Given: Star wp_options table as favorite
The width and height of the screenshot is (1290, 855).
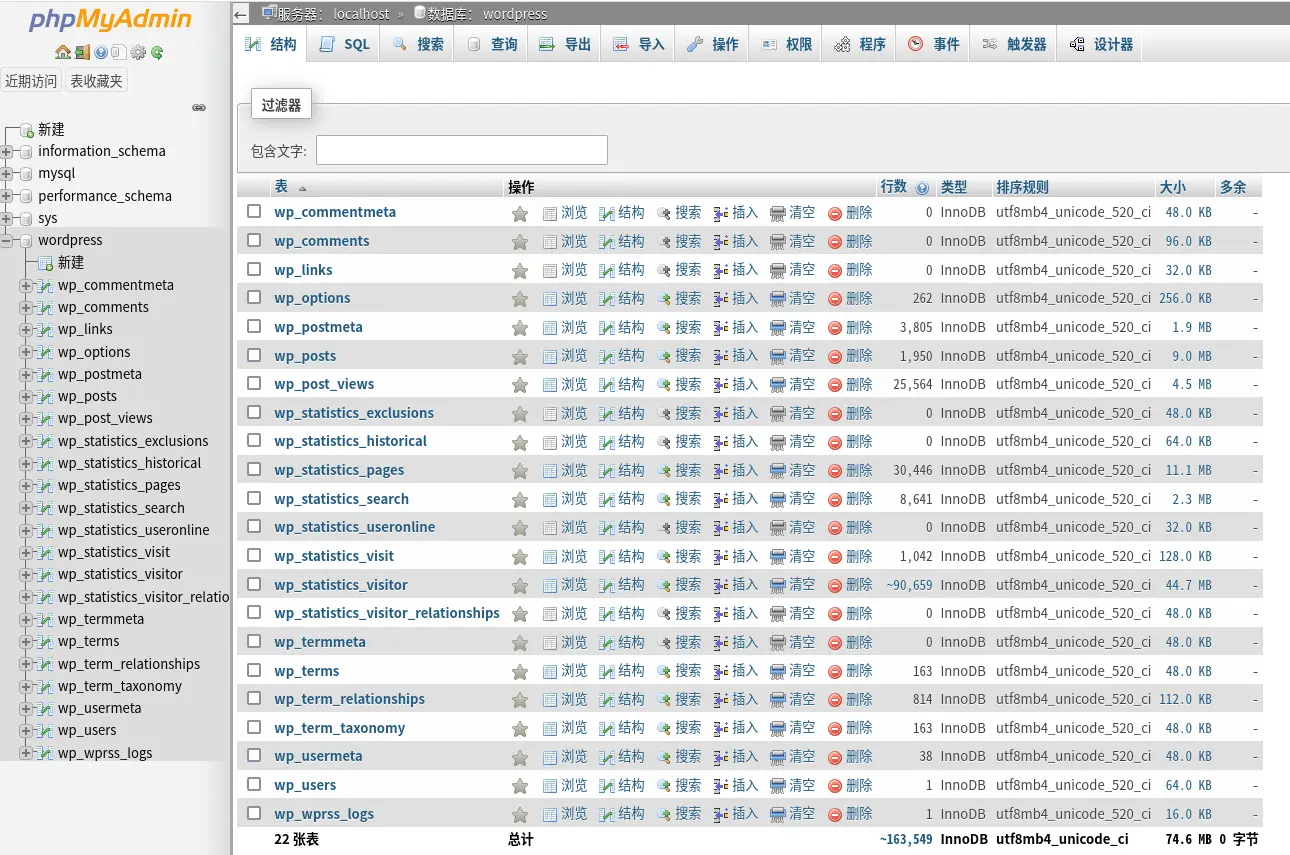Looking at the screenshot, I should pyautogui.click(x=520, y=299).
